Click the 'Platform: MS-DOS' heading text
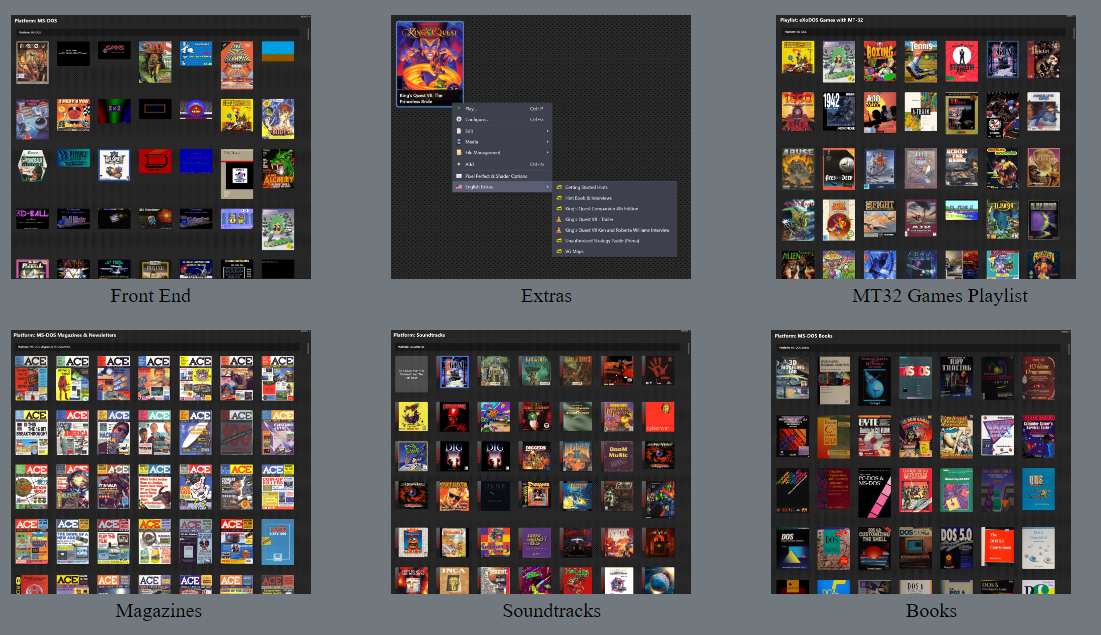 [36, 20]
